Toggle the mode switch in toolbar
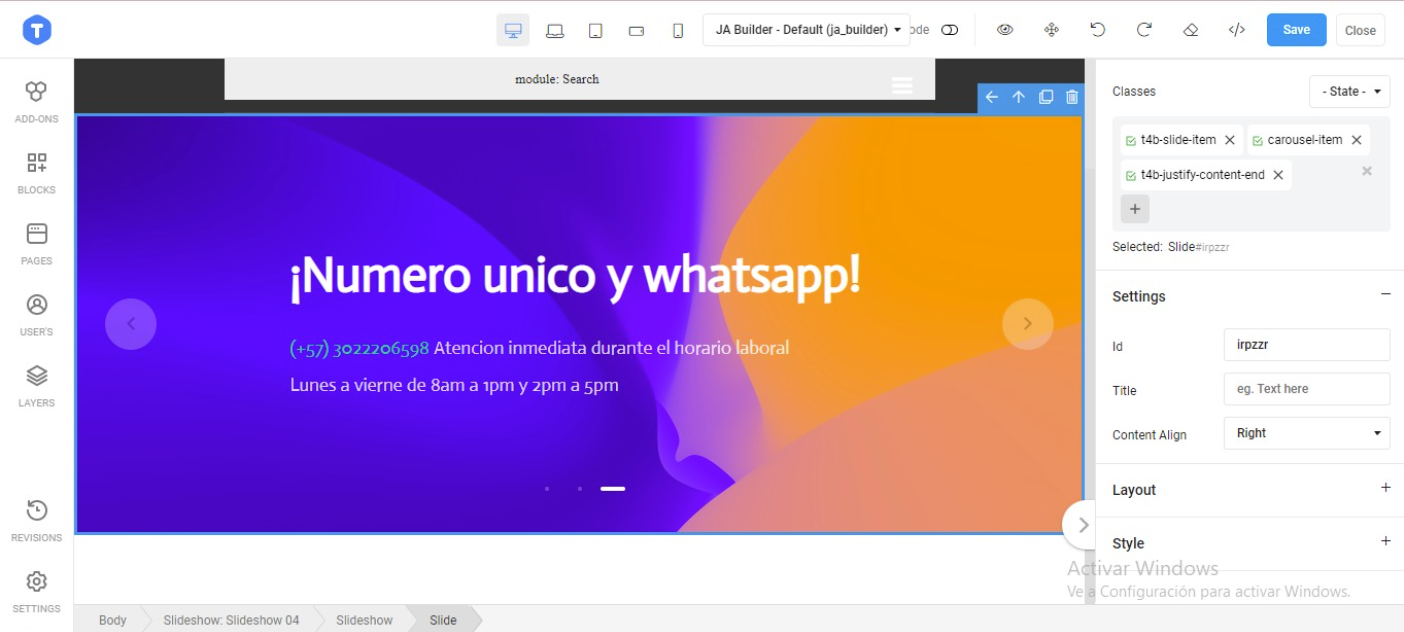 (949, 30)
